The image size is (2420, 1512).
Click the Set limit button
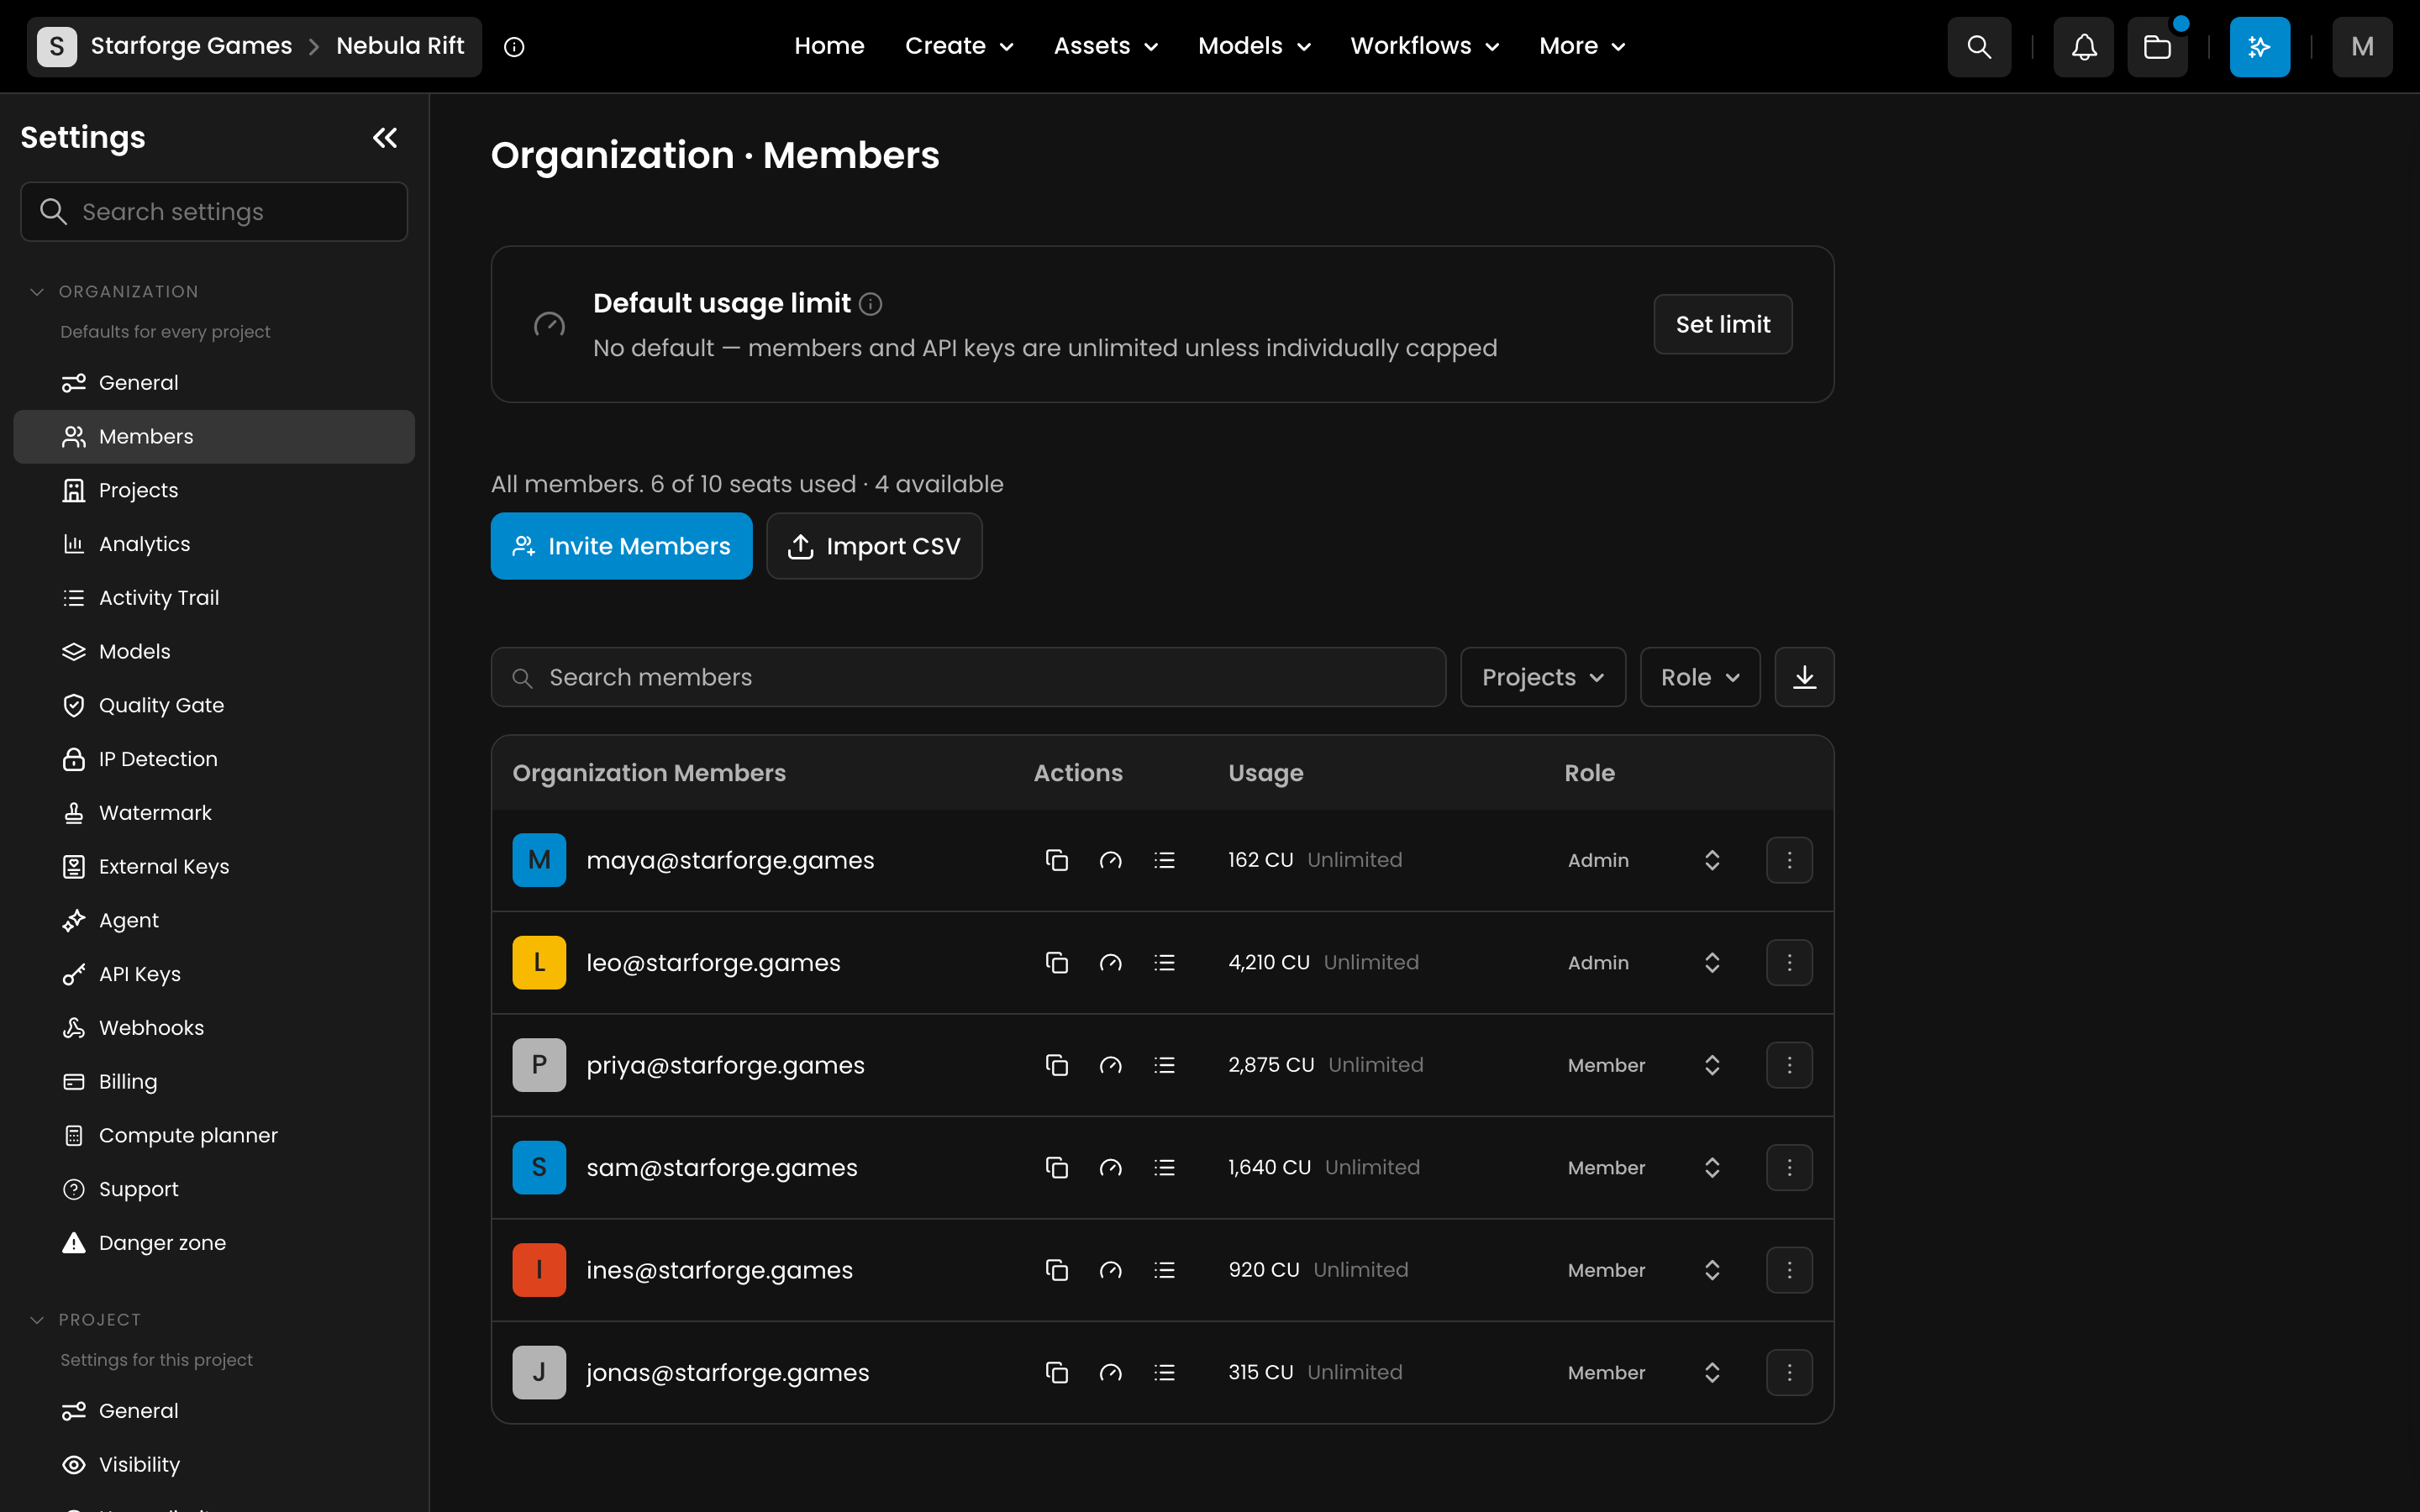1722,324
